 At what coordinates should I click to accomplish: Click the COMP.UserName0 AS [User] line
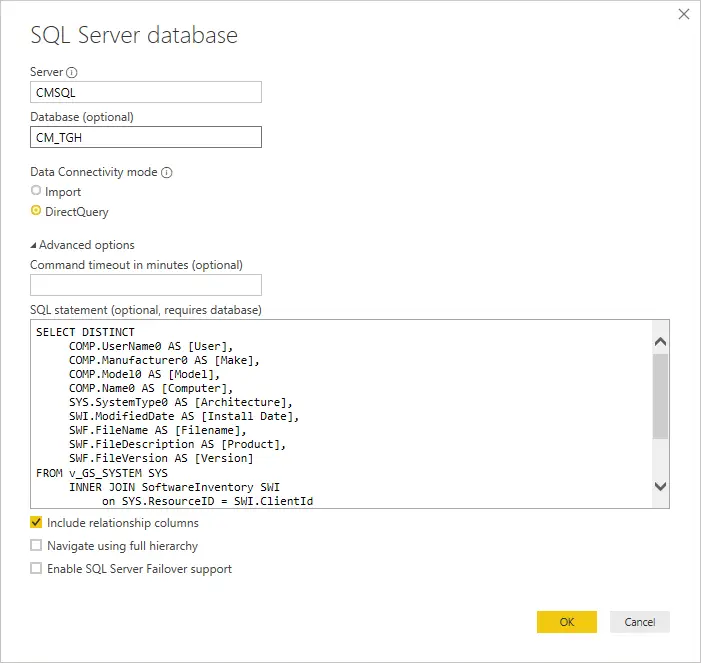(151, 346)
